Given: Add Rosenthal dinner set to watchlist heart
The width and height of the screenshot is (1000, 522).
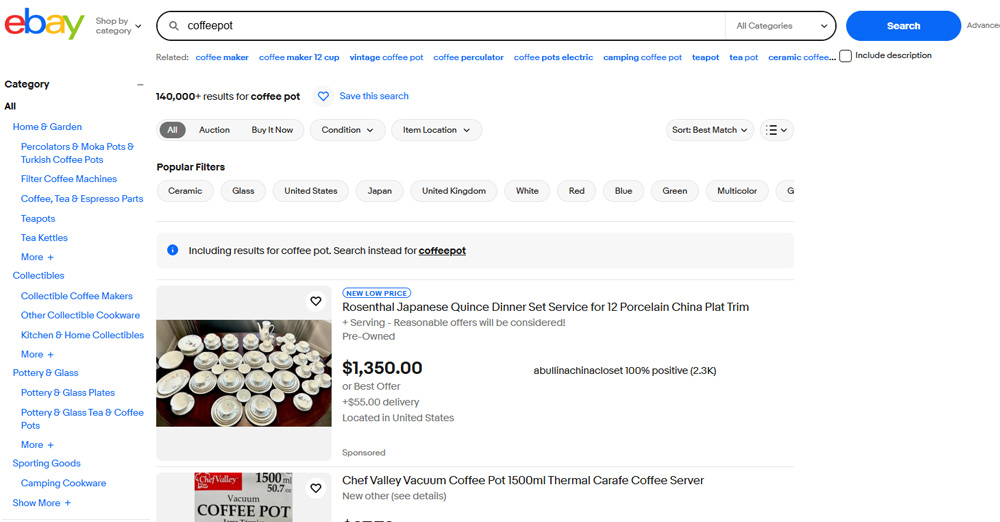Looking at the screenshot, I should [x=316, y=301].
